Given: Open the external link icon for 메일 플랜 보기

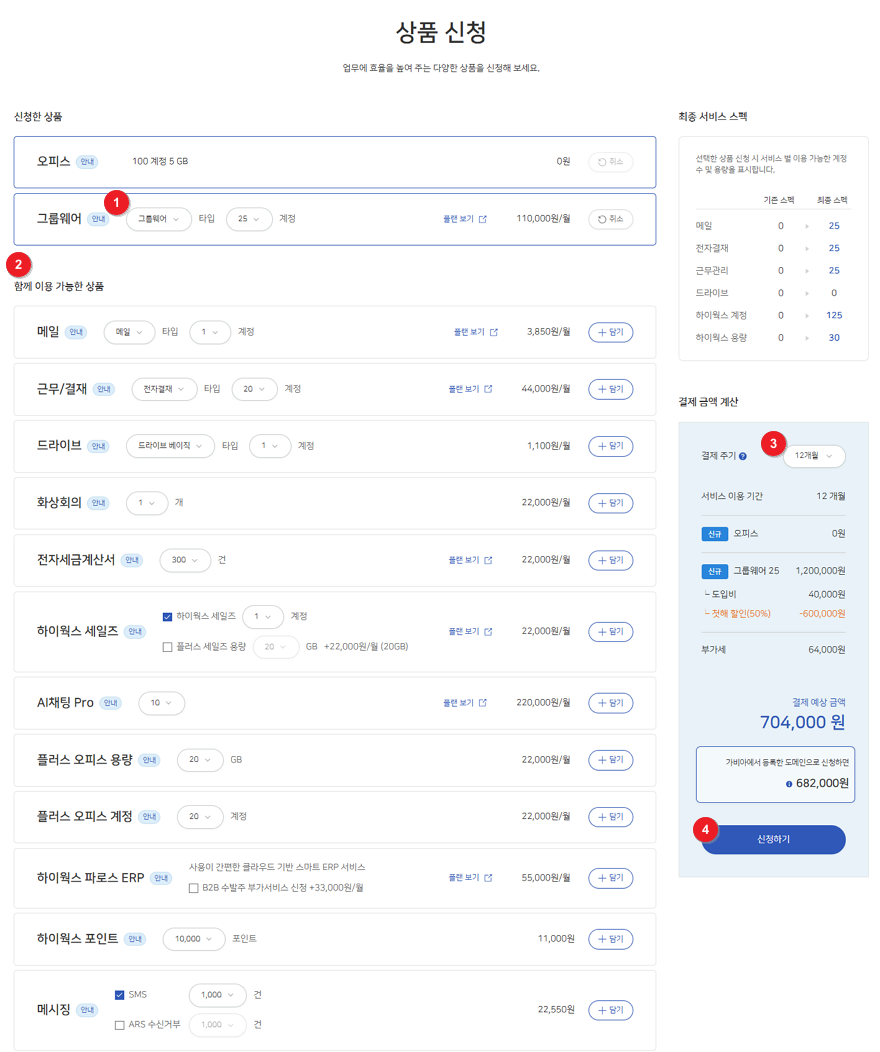Looking at the screenshot, I should 494,332.
